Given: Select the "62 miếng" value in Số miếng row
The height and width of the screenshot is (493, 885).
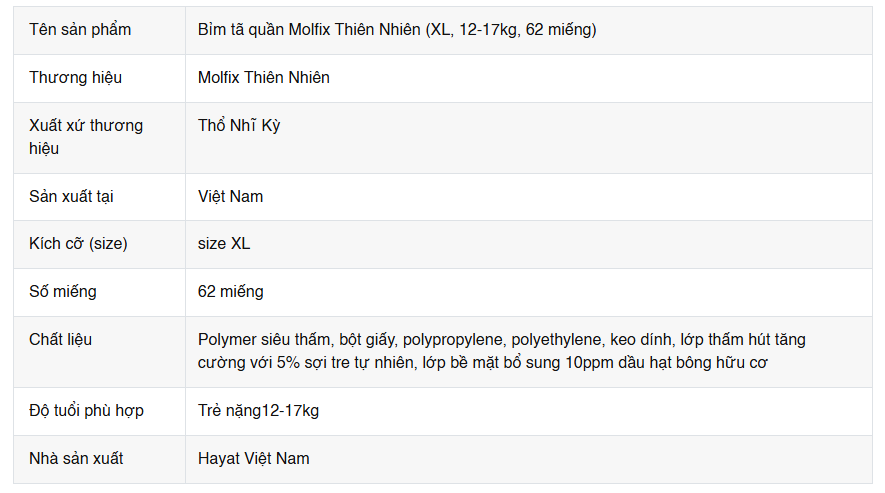Looking at the screenshot, I should [x=231, y=292].
